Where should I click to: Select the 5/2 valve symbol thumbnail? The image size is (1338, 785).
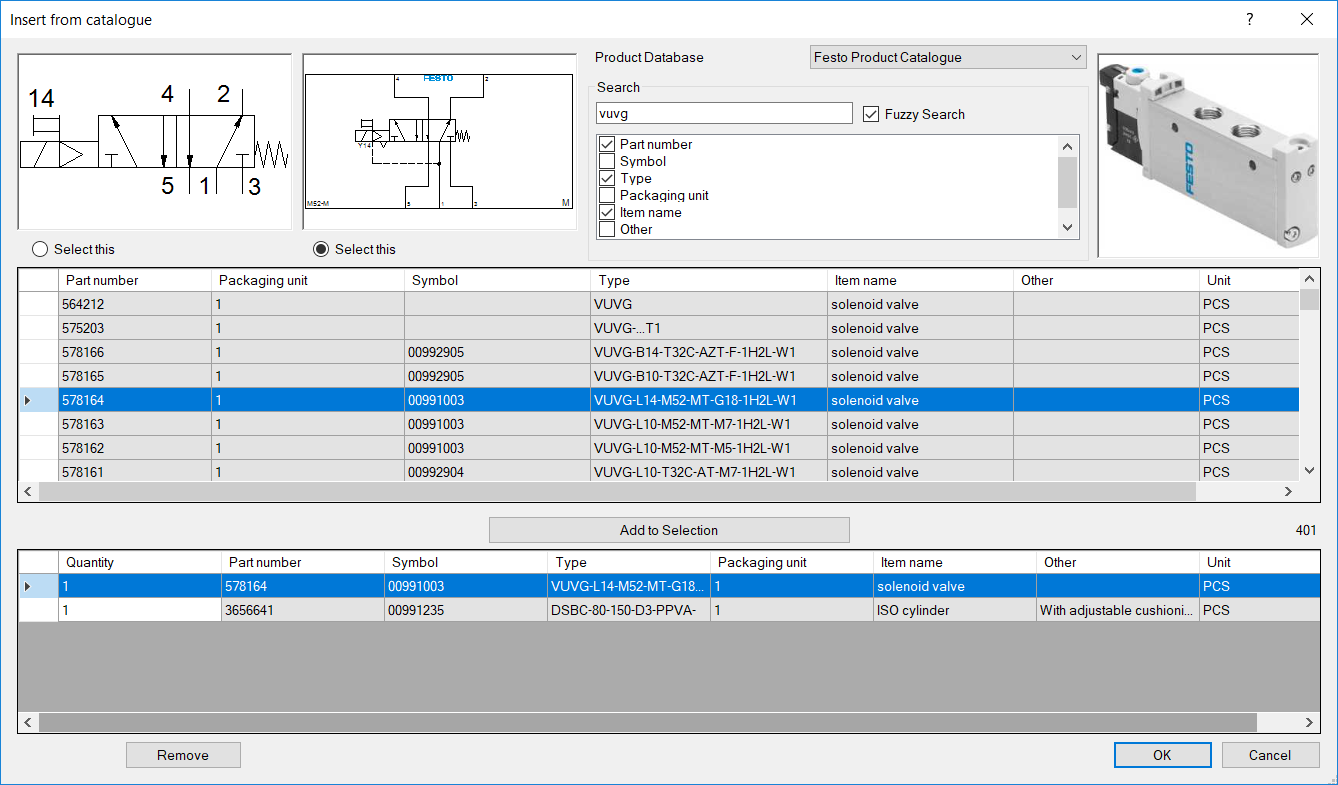155,142
